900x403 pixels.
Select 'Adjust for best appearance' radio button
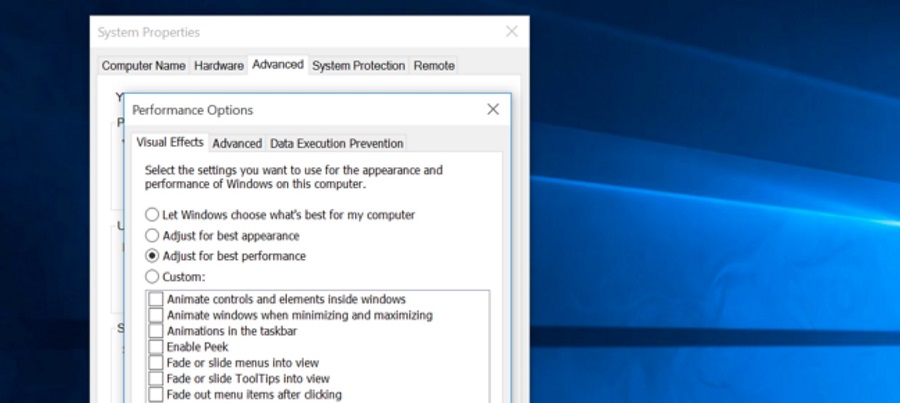point(152,236)
